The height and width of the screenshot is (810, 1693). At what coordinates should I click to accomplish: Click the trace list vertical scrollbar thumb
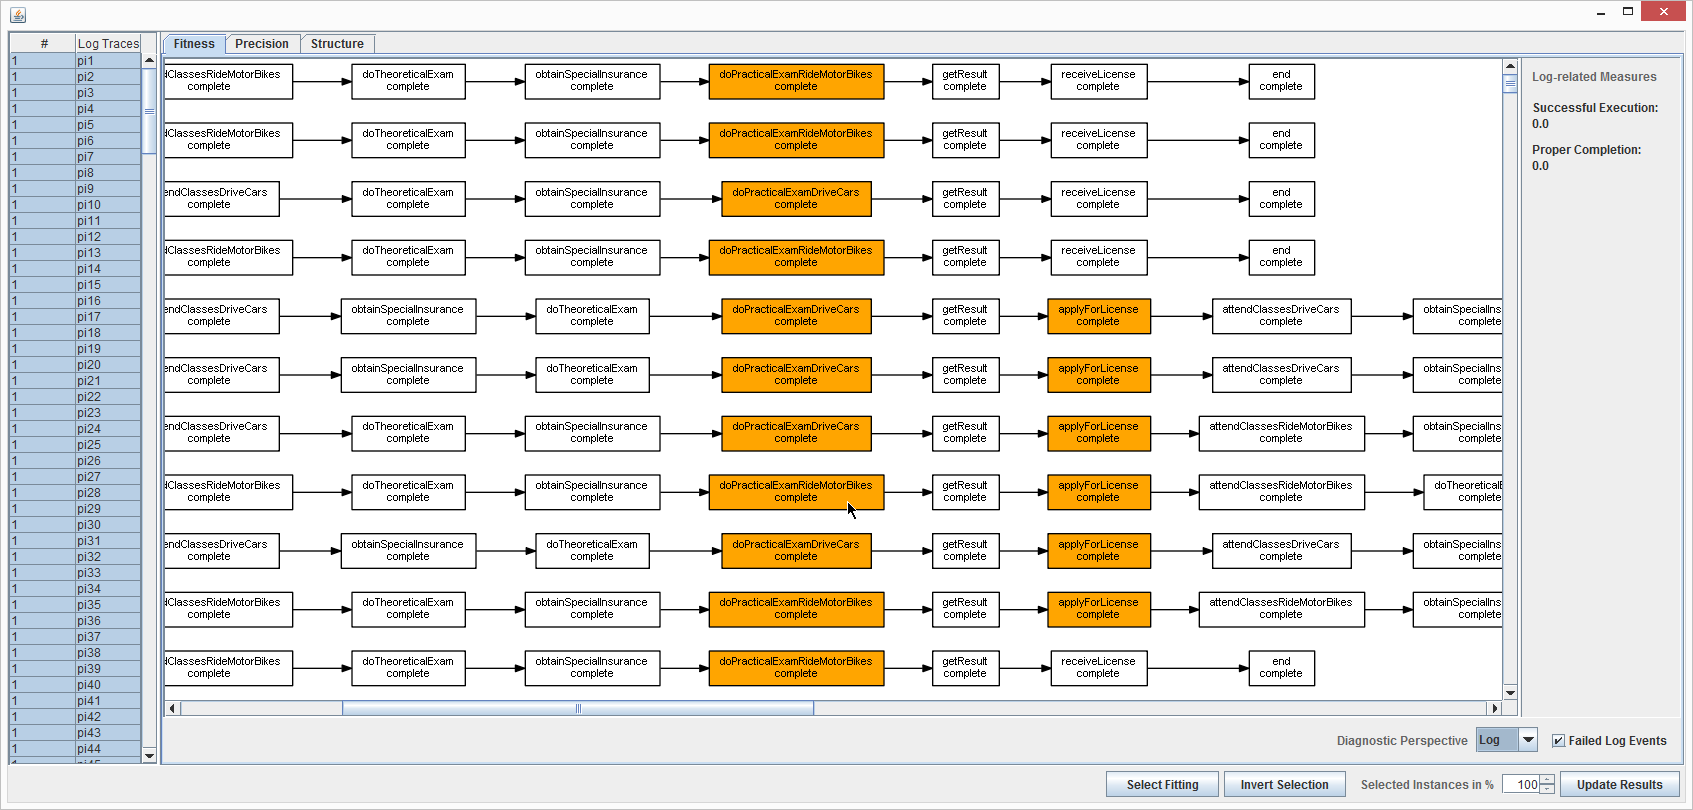[149, 111]
